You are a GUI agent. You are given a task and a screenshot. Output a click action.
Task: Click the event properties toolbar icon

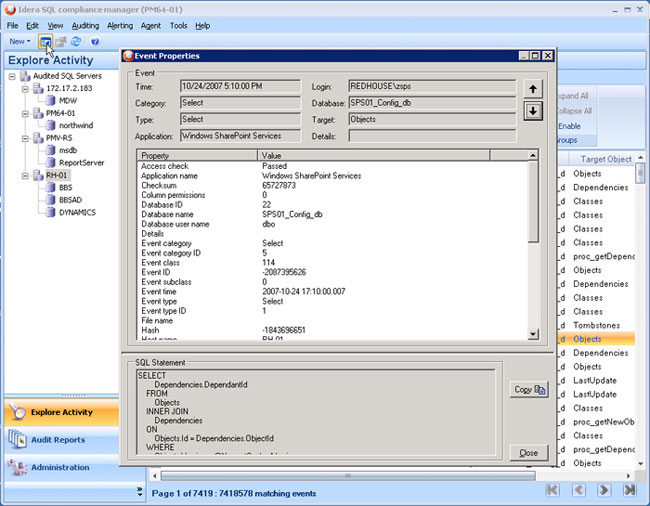(x=46, y=42)
